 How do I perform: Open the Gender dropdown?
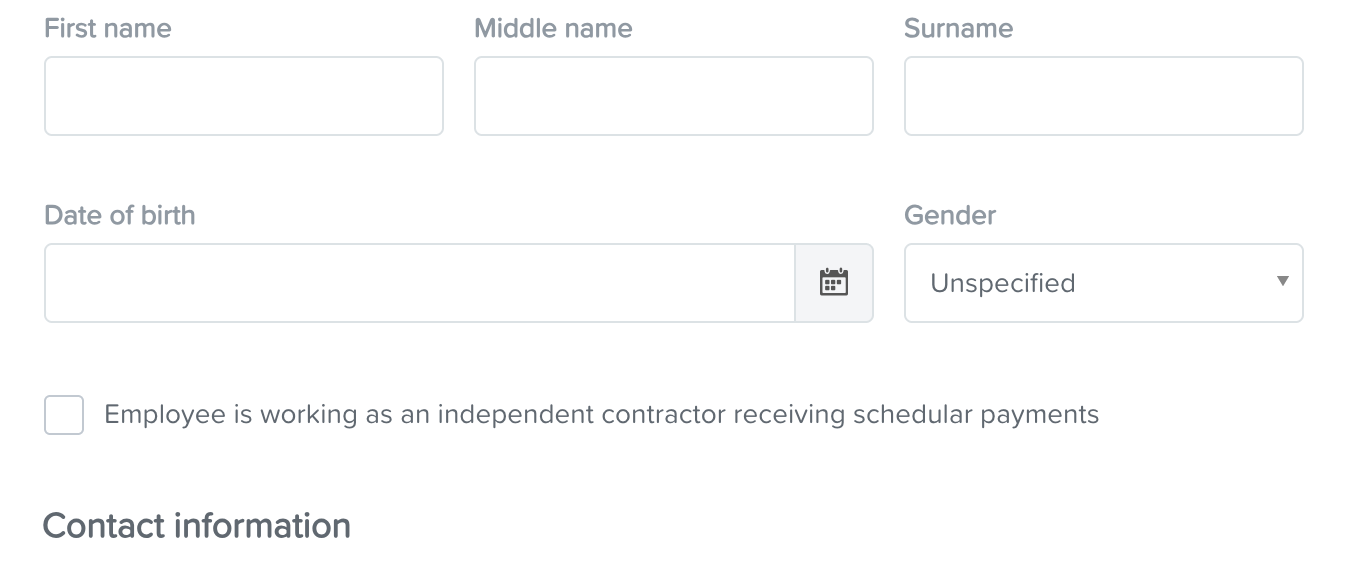(1103, 283)
